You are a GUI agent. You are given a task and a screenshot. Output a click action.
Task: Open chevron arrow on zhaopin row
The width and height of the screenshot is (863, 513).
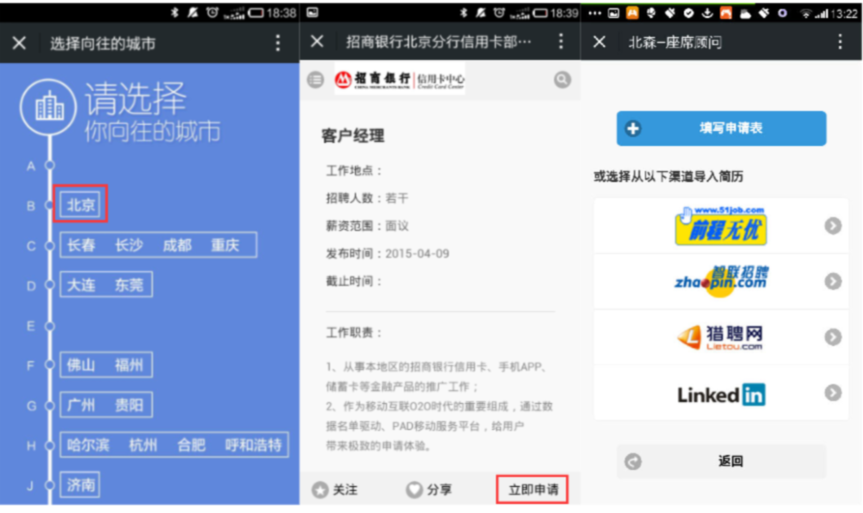tap(833, 281)
